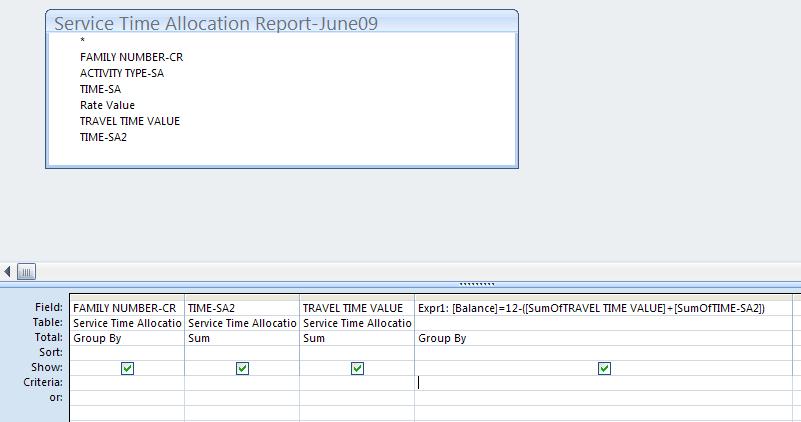Click the Total row label

(x=49, y=337)
